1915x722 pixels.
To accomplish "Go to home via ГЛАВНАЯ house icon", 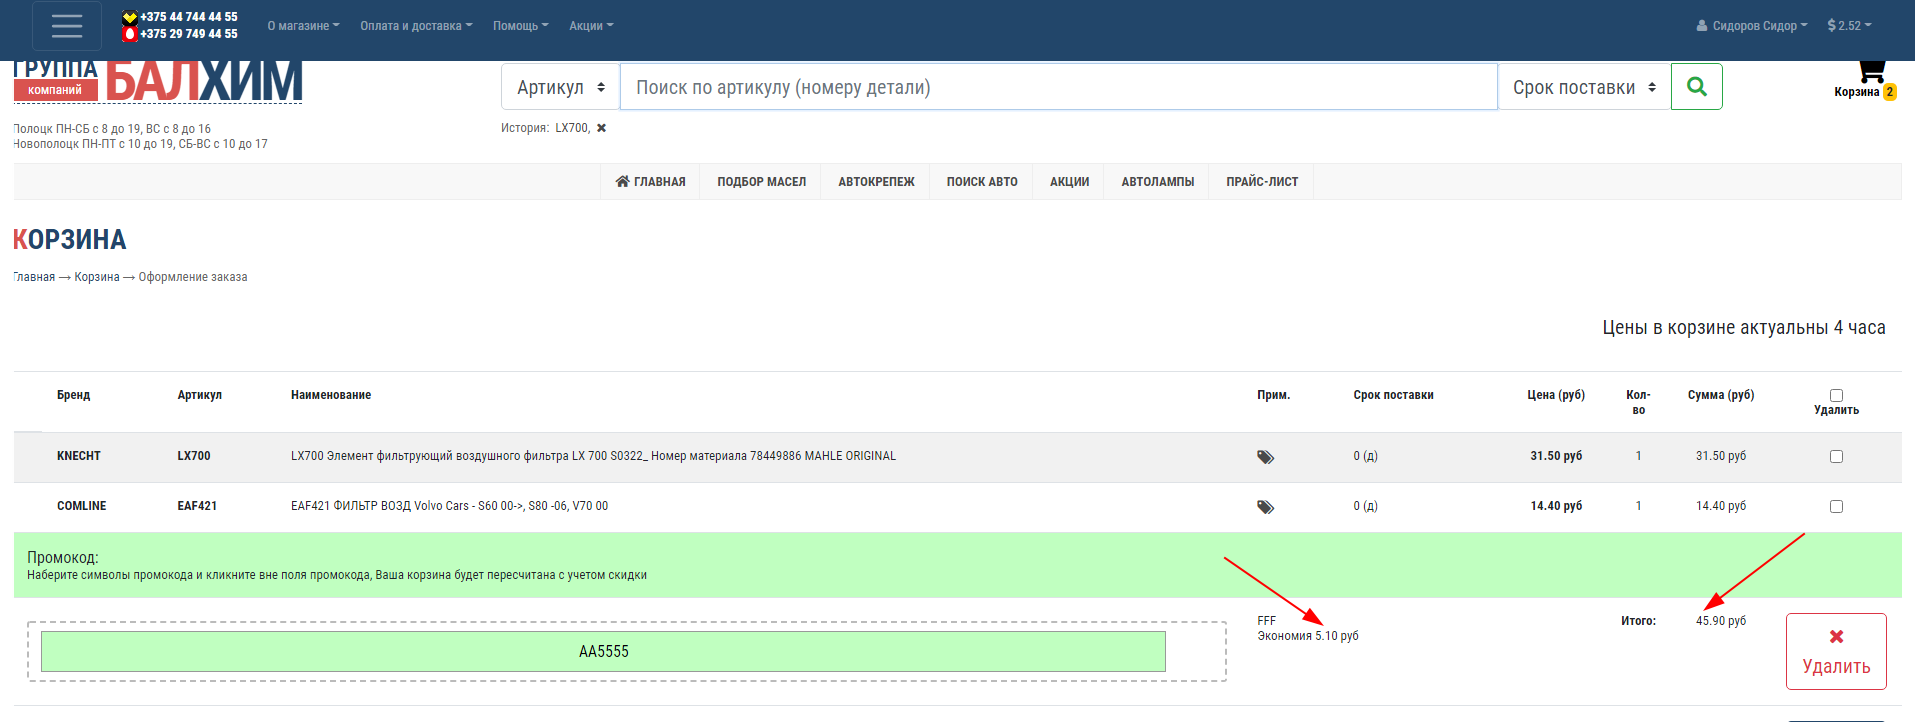I will [622, 182].
